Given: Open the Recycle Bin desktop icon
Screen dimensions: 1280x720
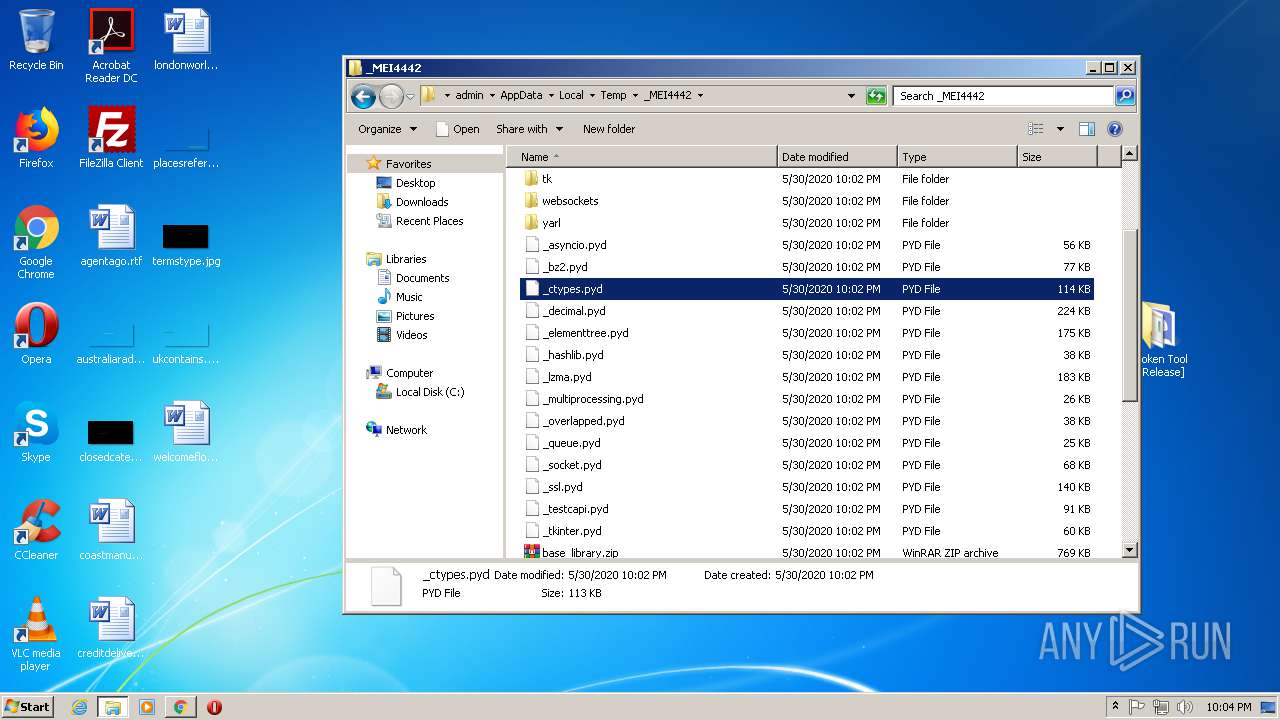Looking at the screenshot, I should (x=36, y=40).
